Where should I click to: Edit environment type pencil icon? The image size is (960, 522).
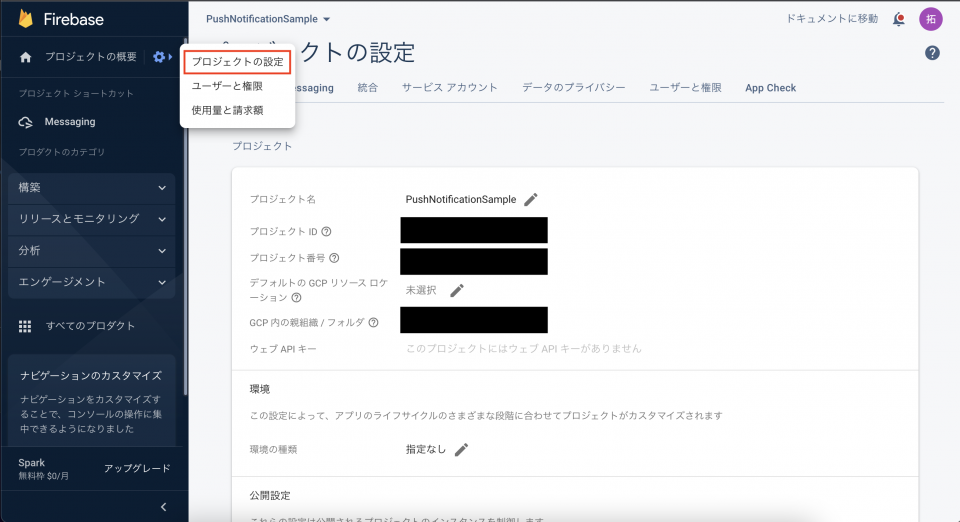[x=462, y=450]
